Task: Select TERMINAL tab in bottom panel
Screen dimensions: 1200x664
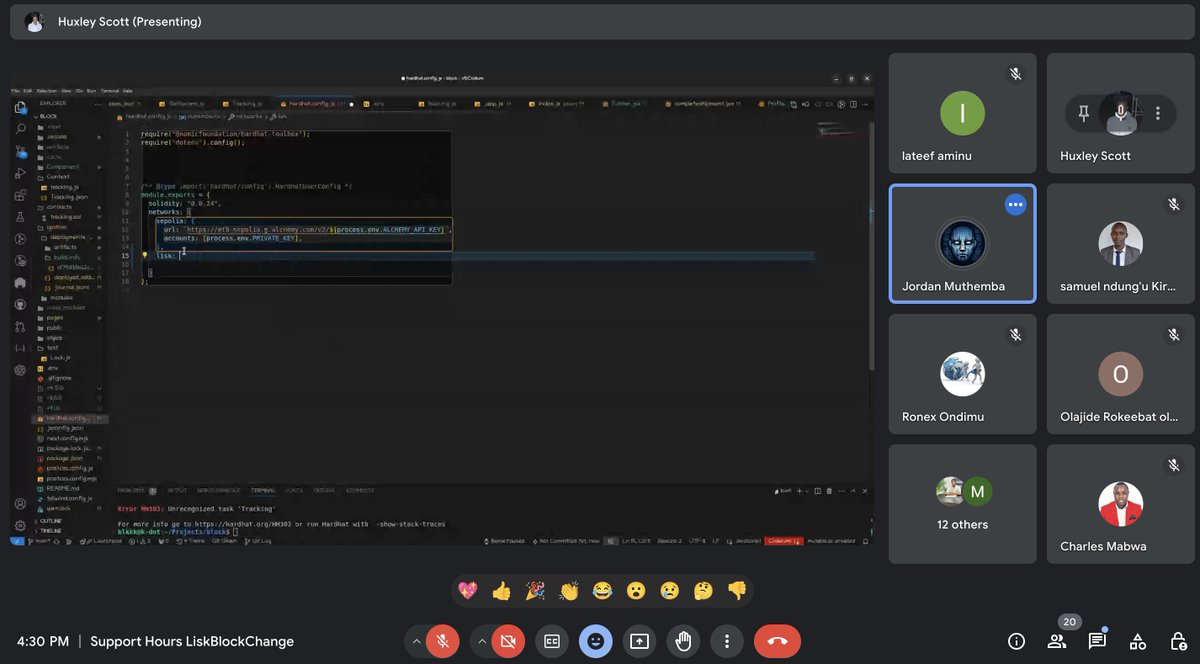Action: (x=263, y=490)
